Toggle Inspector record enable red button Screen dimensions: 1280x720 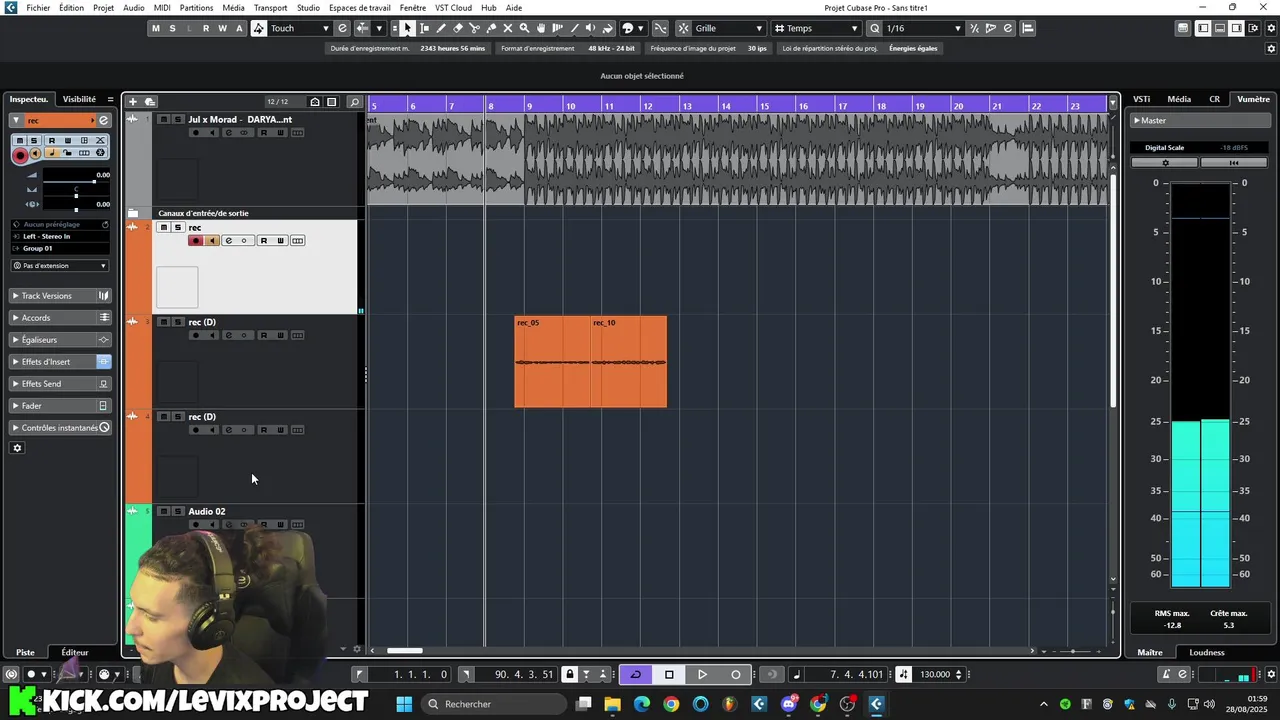coord(20,155)
